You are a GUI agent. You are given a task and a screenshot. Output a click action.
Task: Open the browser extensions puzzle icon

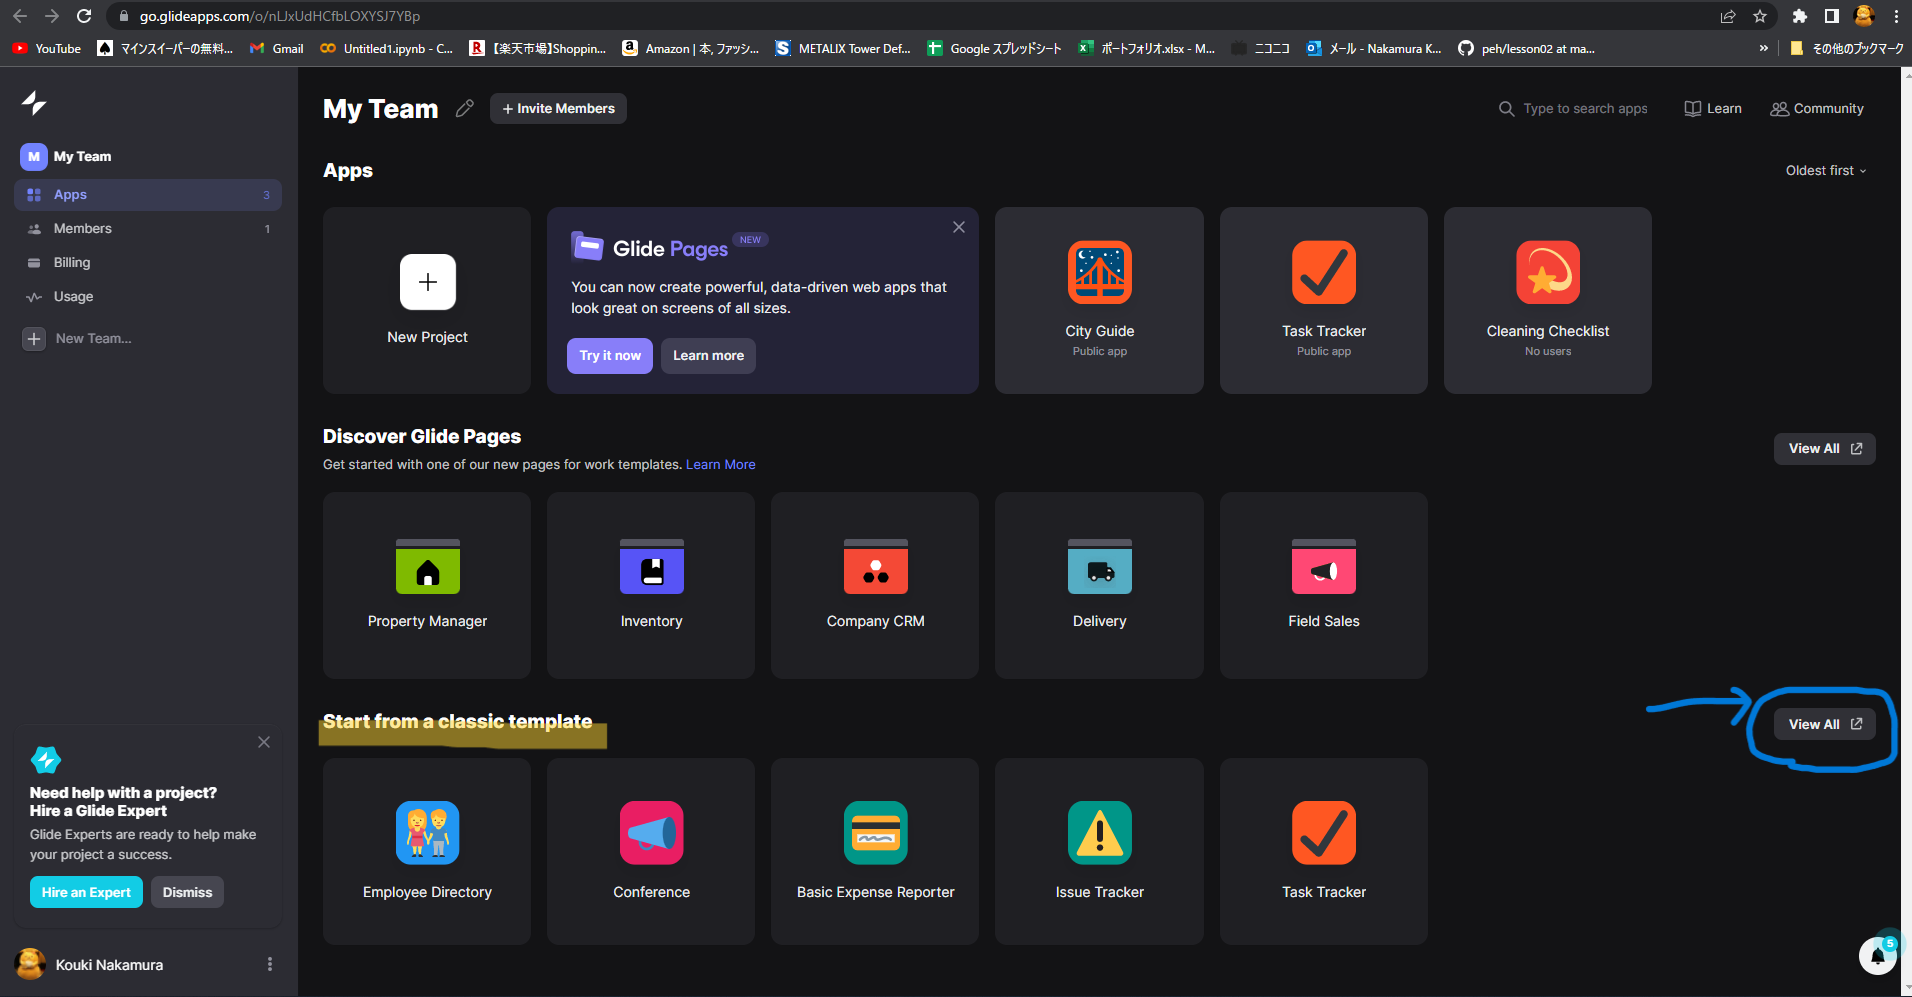1800,16
